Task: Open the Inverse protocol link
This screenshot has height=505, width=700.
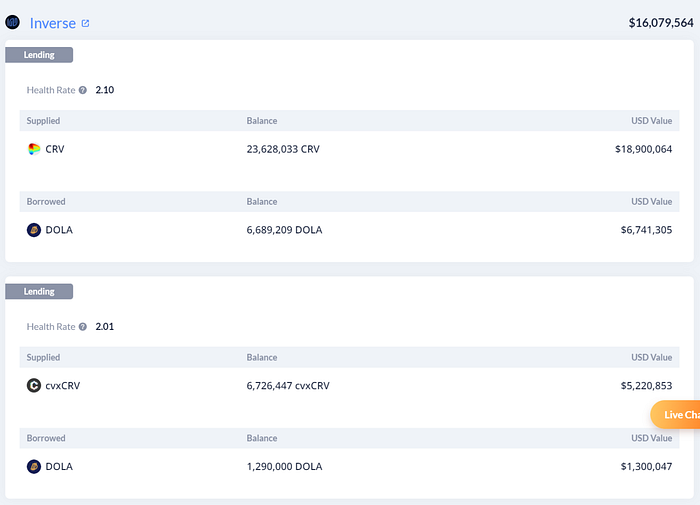Action: coord(53,23)
